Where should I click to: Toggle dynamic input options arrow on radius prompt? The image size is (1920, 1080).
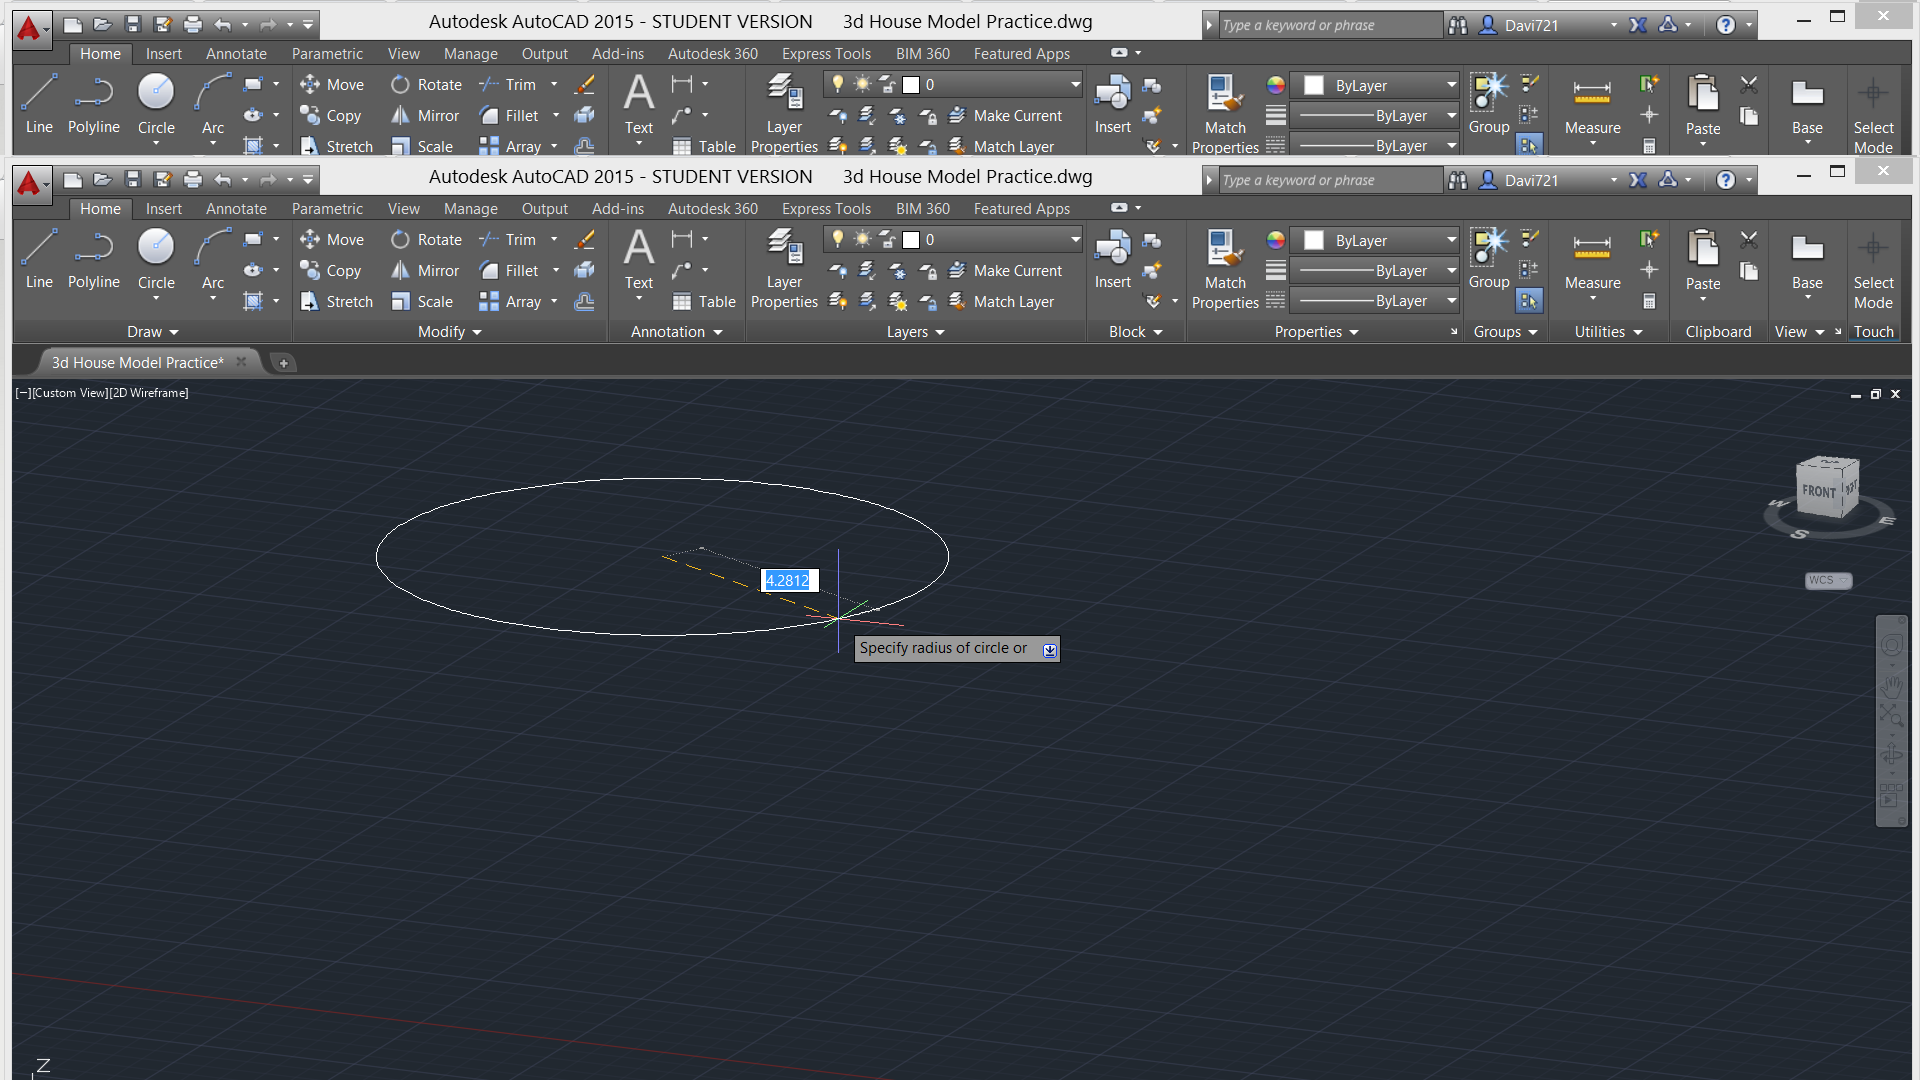(1049, 650)
